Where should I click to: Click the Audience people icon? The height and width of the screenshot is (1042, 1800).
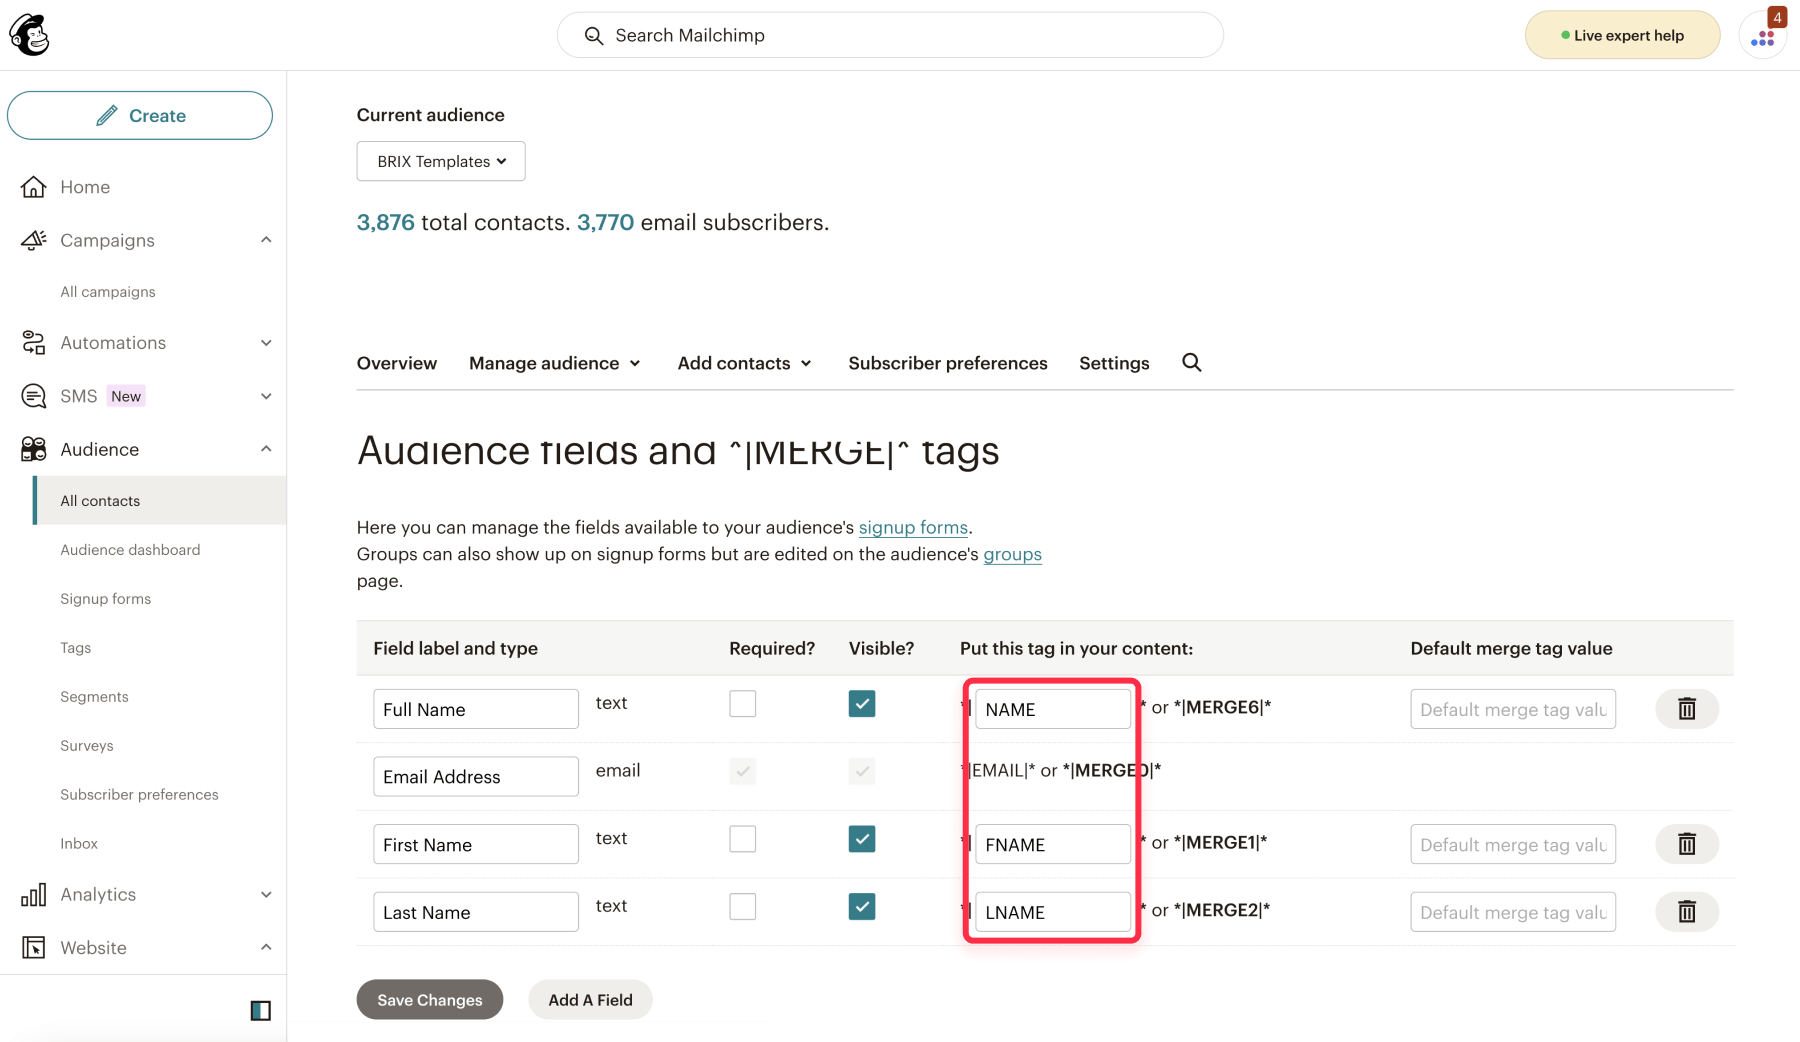[x=34, y=449]
